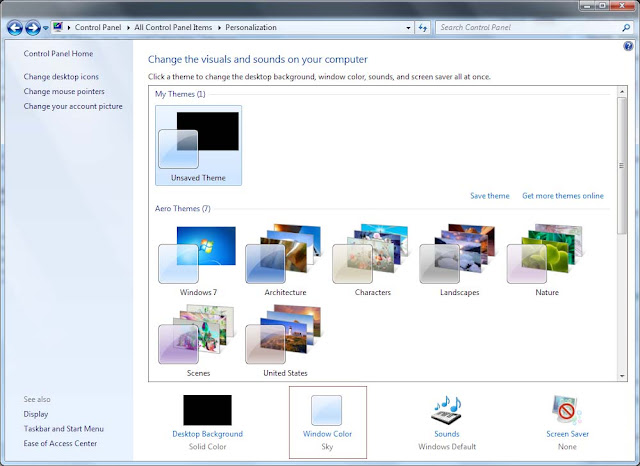Select the Architecture theme
The width and height of the screenshot is (640, 466).
click(285, 260)
